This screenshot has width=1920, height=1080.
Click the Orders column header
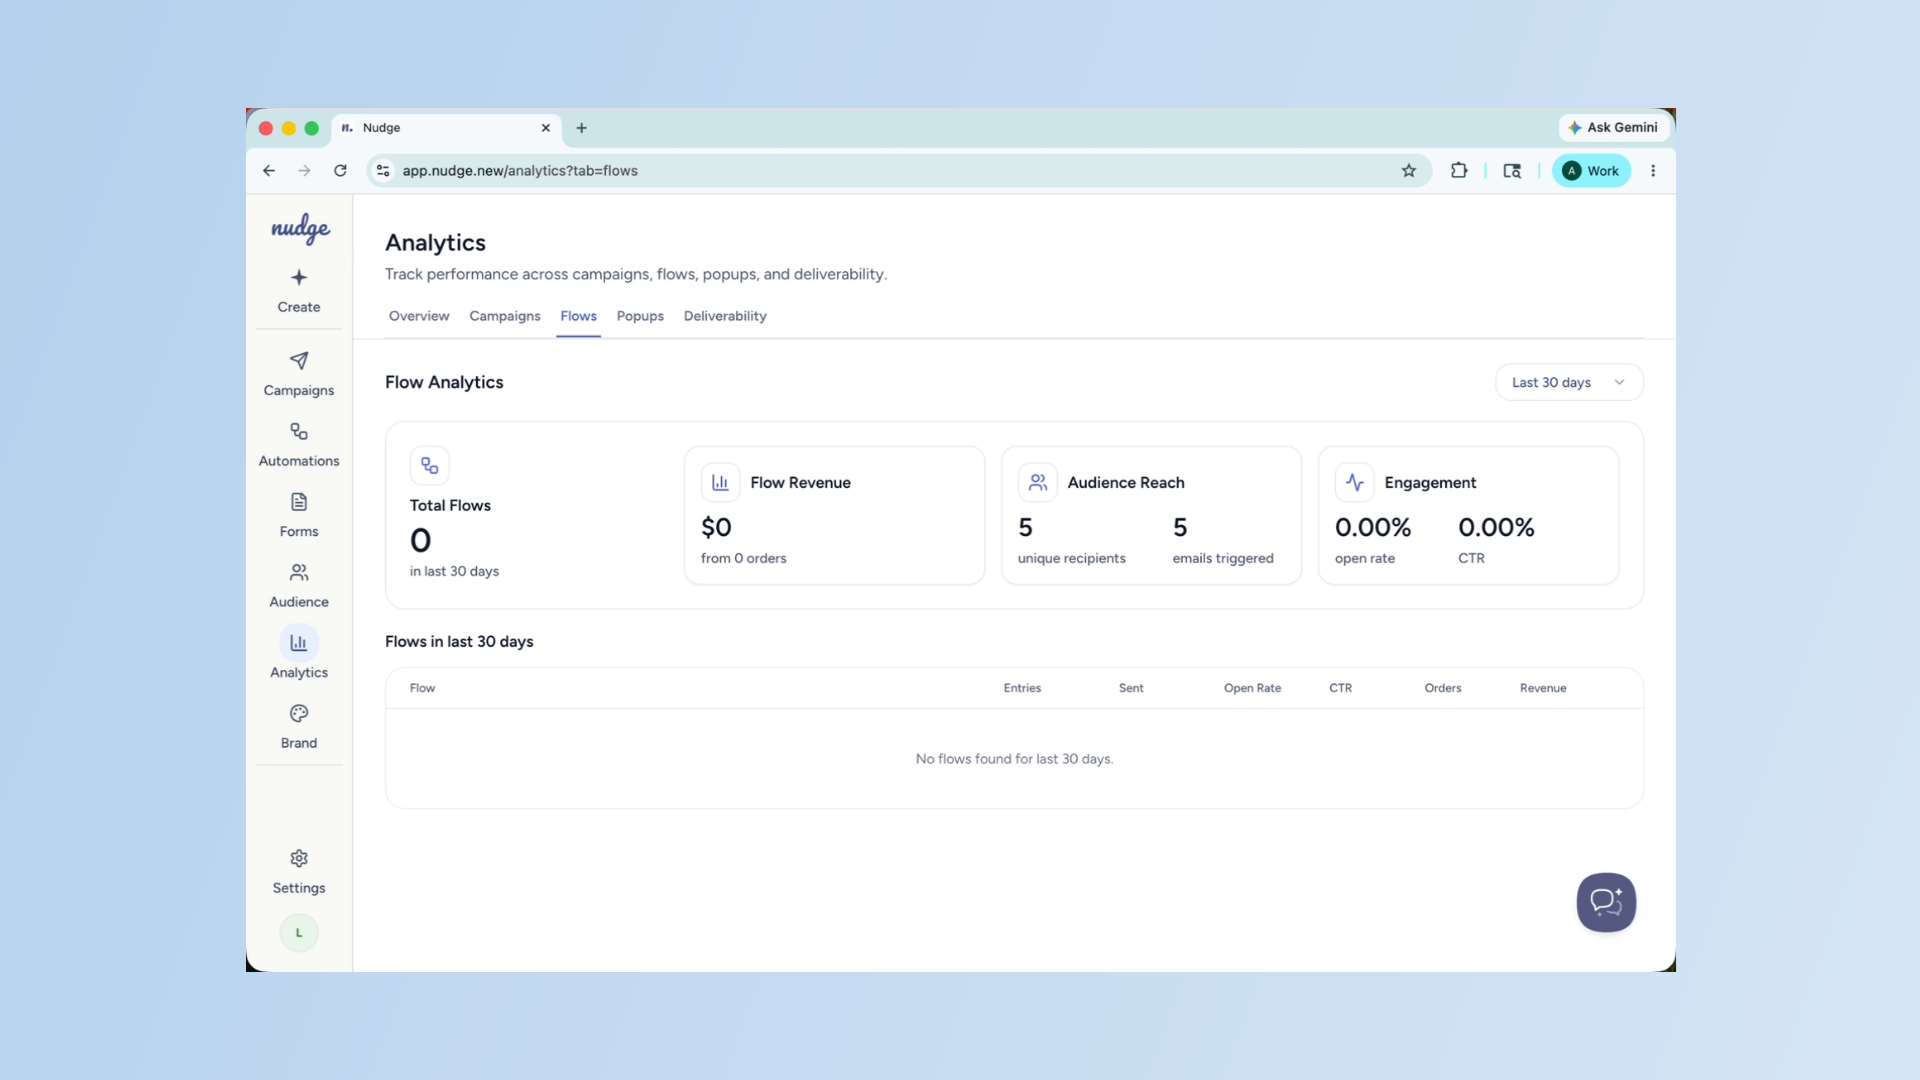point(1443,688)
